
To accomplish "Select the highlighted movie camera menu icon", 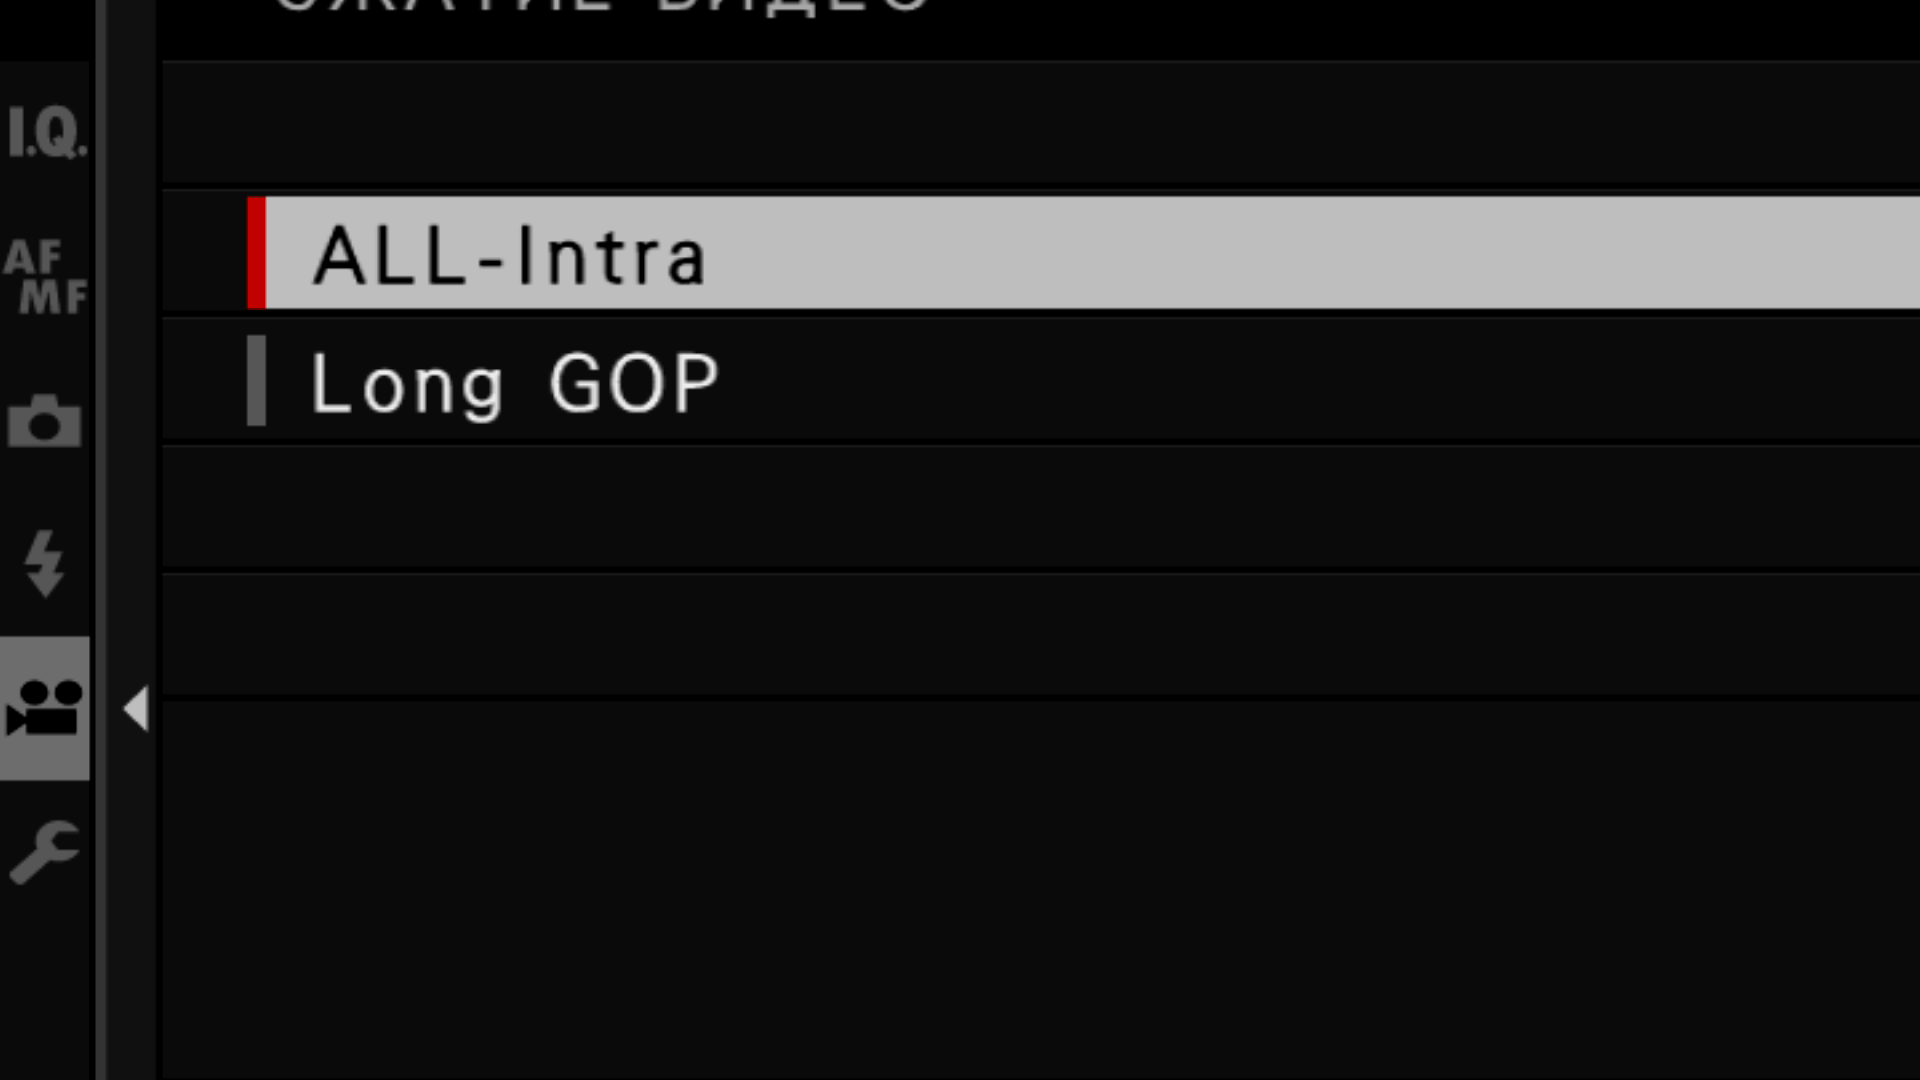I will [44, 708].
